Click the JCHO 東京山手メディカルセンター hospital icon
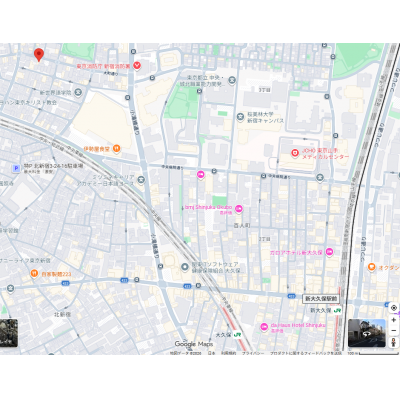 (x=295, y=153)
